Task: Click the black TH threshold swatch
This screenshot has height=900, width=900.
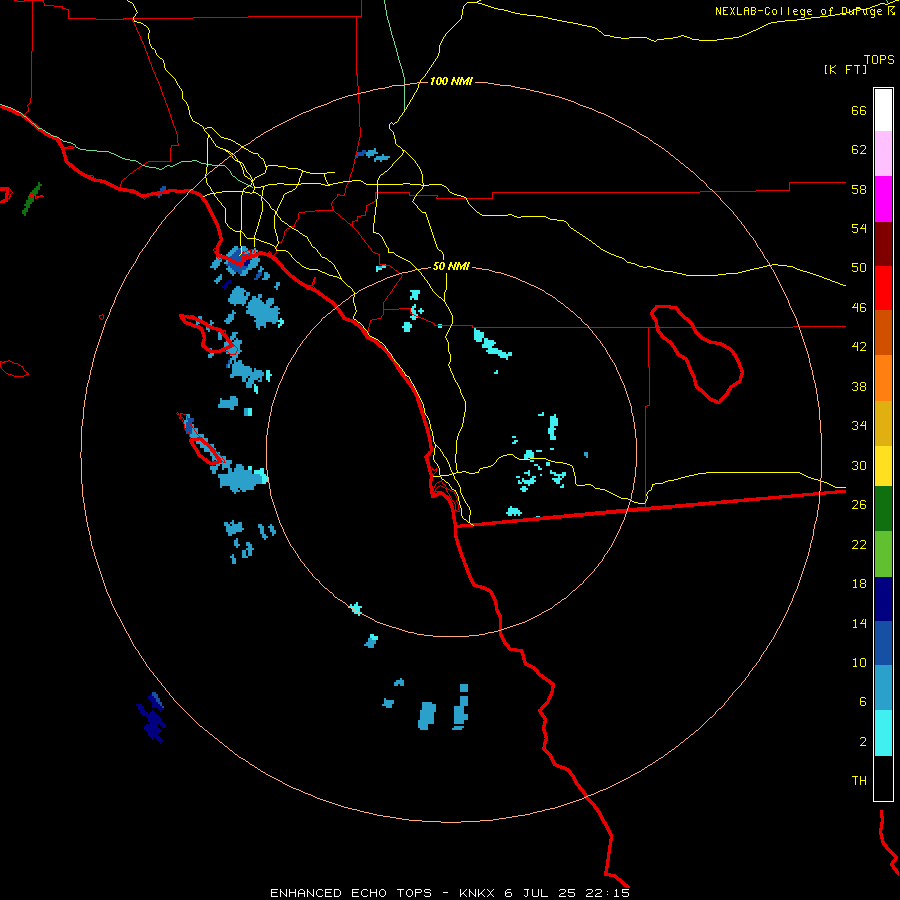Action: click(x=883, y=778)
